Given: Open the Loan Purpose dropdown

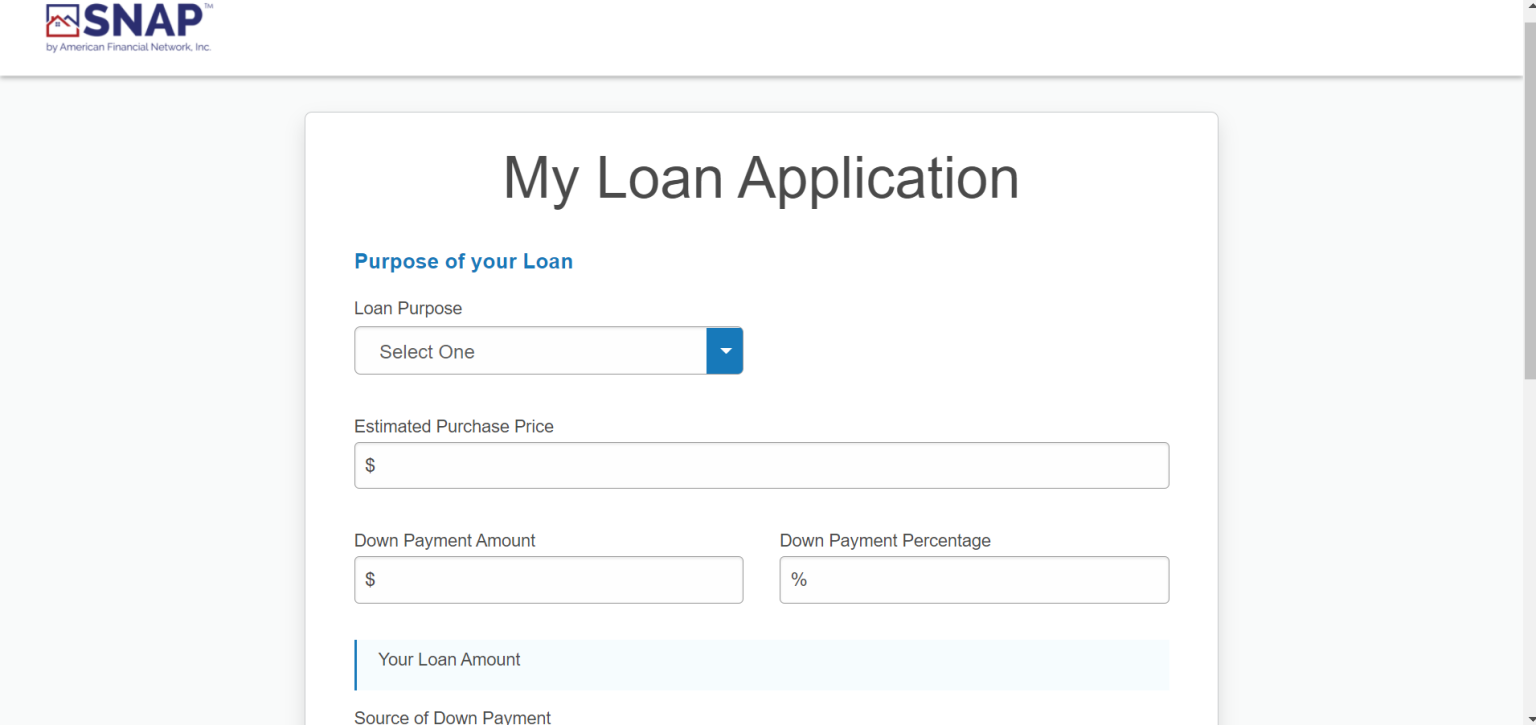Looking at the screenshot, I should point(548,351).
